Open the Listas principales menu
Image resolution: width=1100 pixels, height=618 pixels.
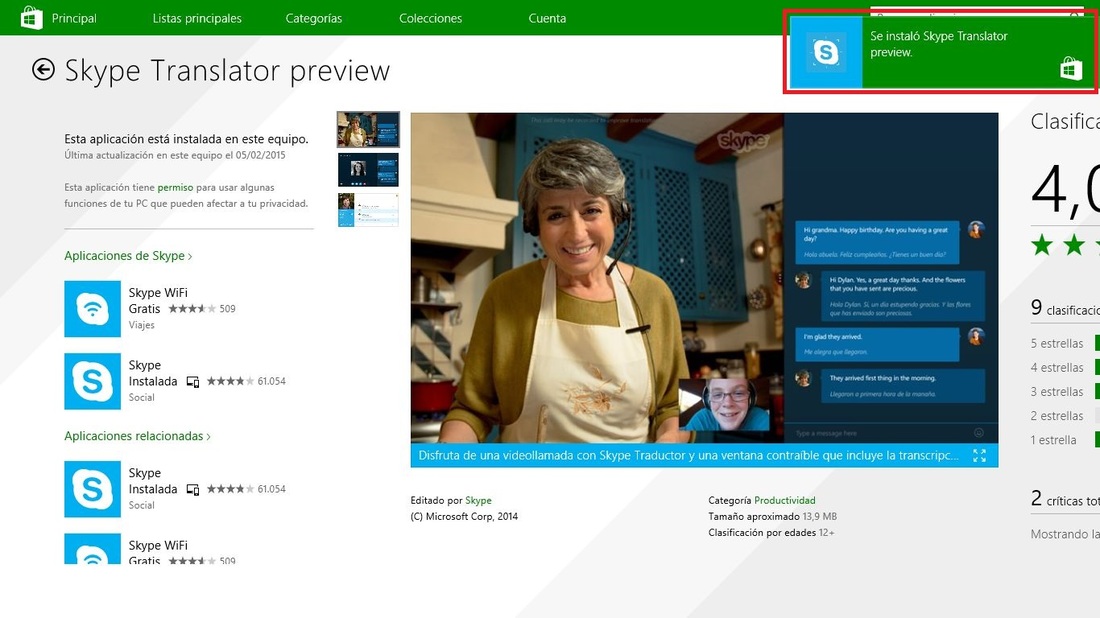tap(197, 18)
